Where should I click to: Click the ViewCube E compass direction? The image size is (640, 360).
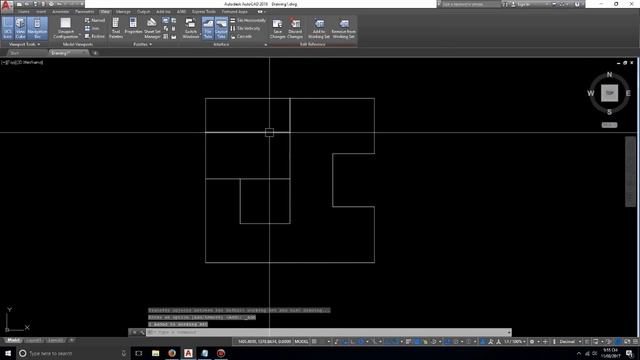(628, 93)
